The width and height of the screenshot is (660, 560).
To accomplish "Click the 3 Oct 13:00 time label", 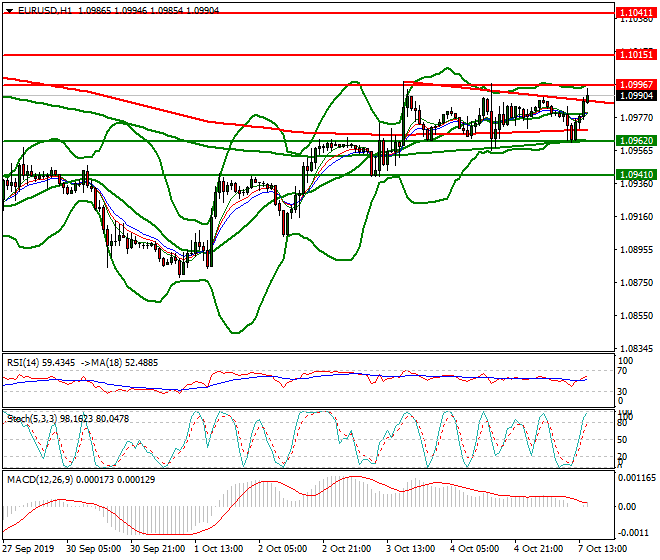I will point(410,549).
